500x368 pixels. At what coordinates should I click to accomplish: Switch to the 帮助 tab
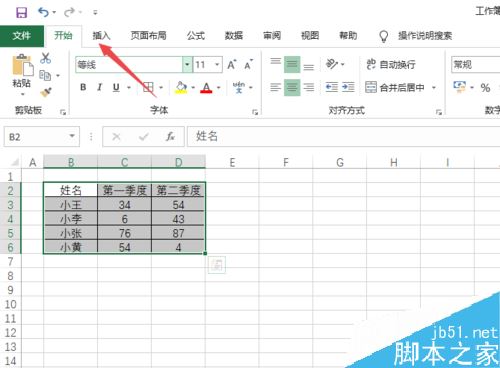pyautogui.click(x=348, y=36)
